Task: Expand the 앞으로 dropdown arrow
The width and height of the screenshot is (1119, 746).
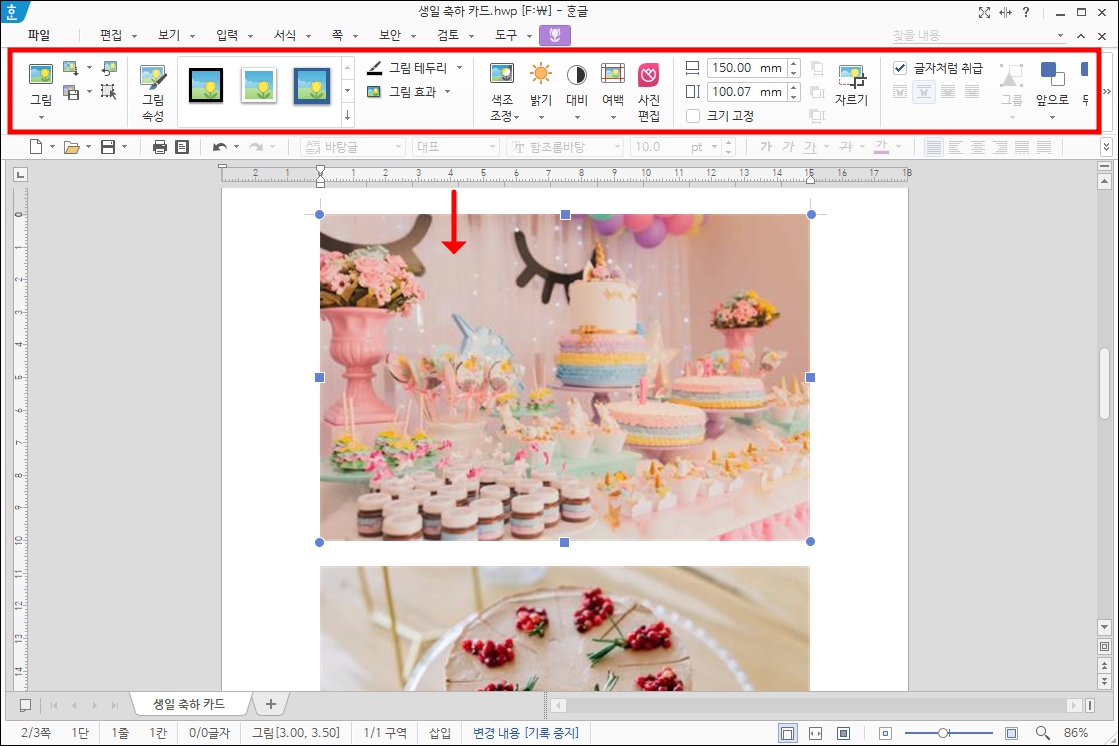Action: [1052, 116]
